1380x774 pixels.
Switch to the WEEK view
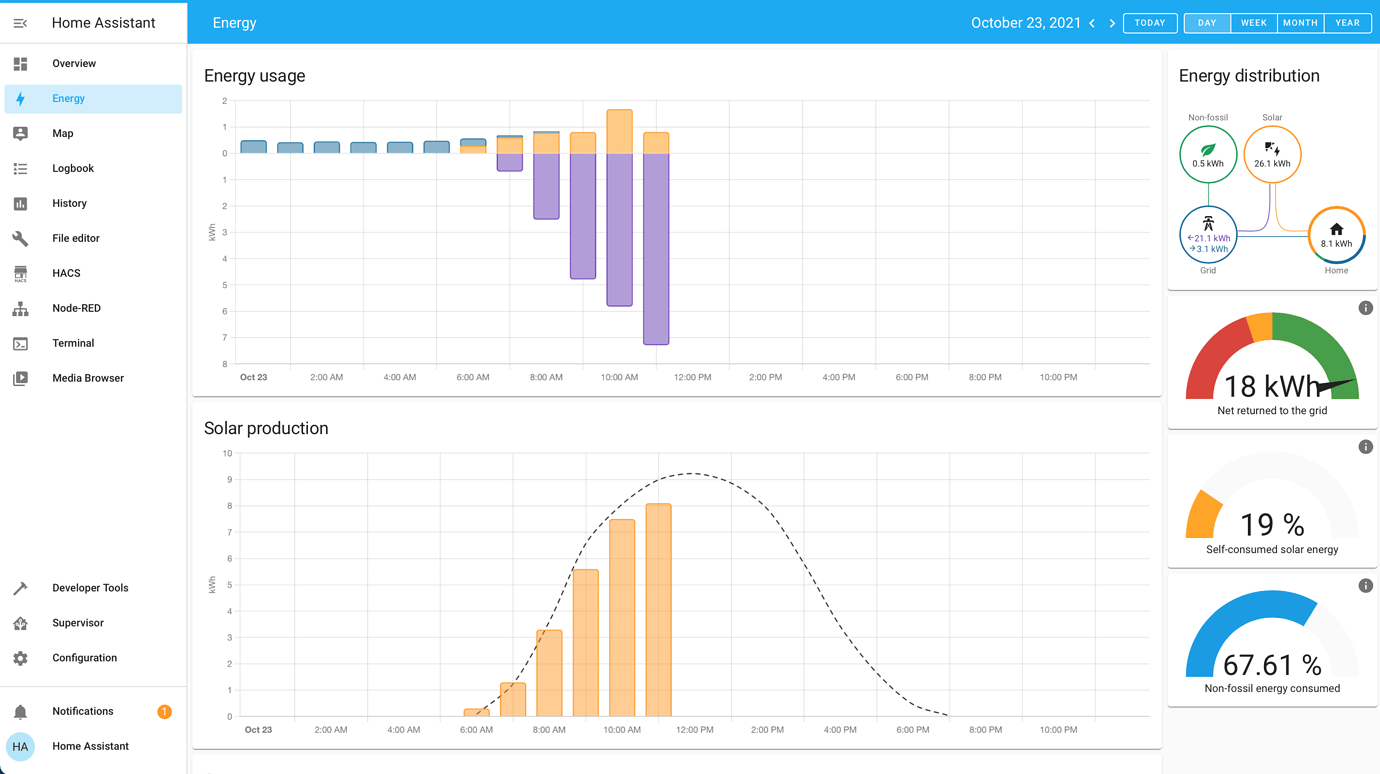(x=1254, y=22)
